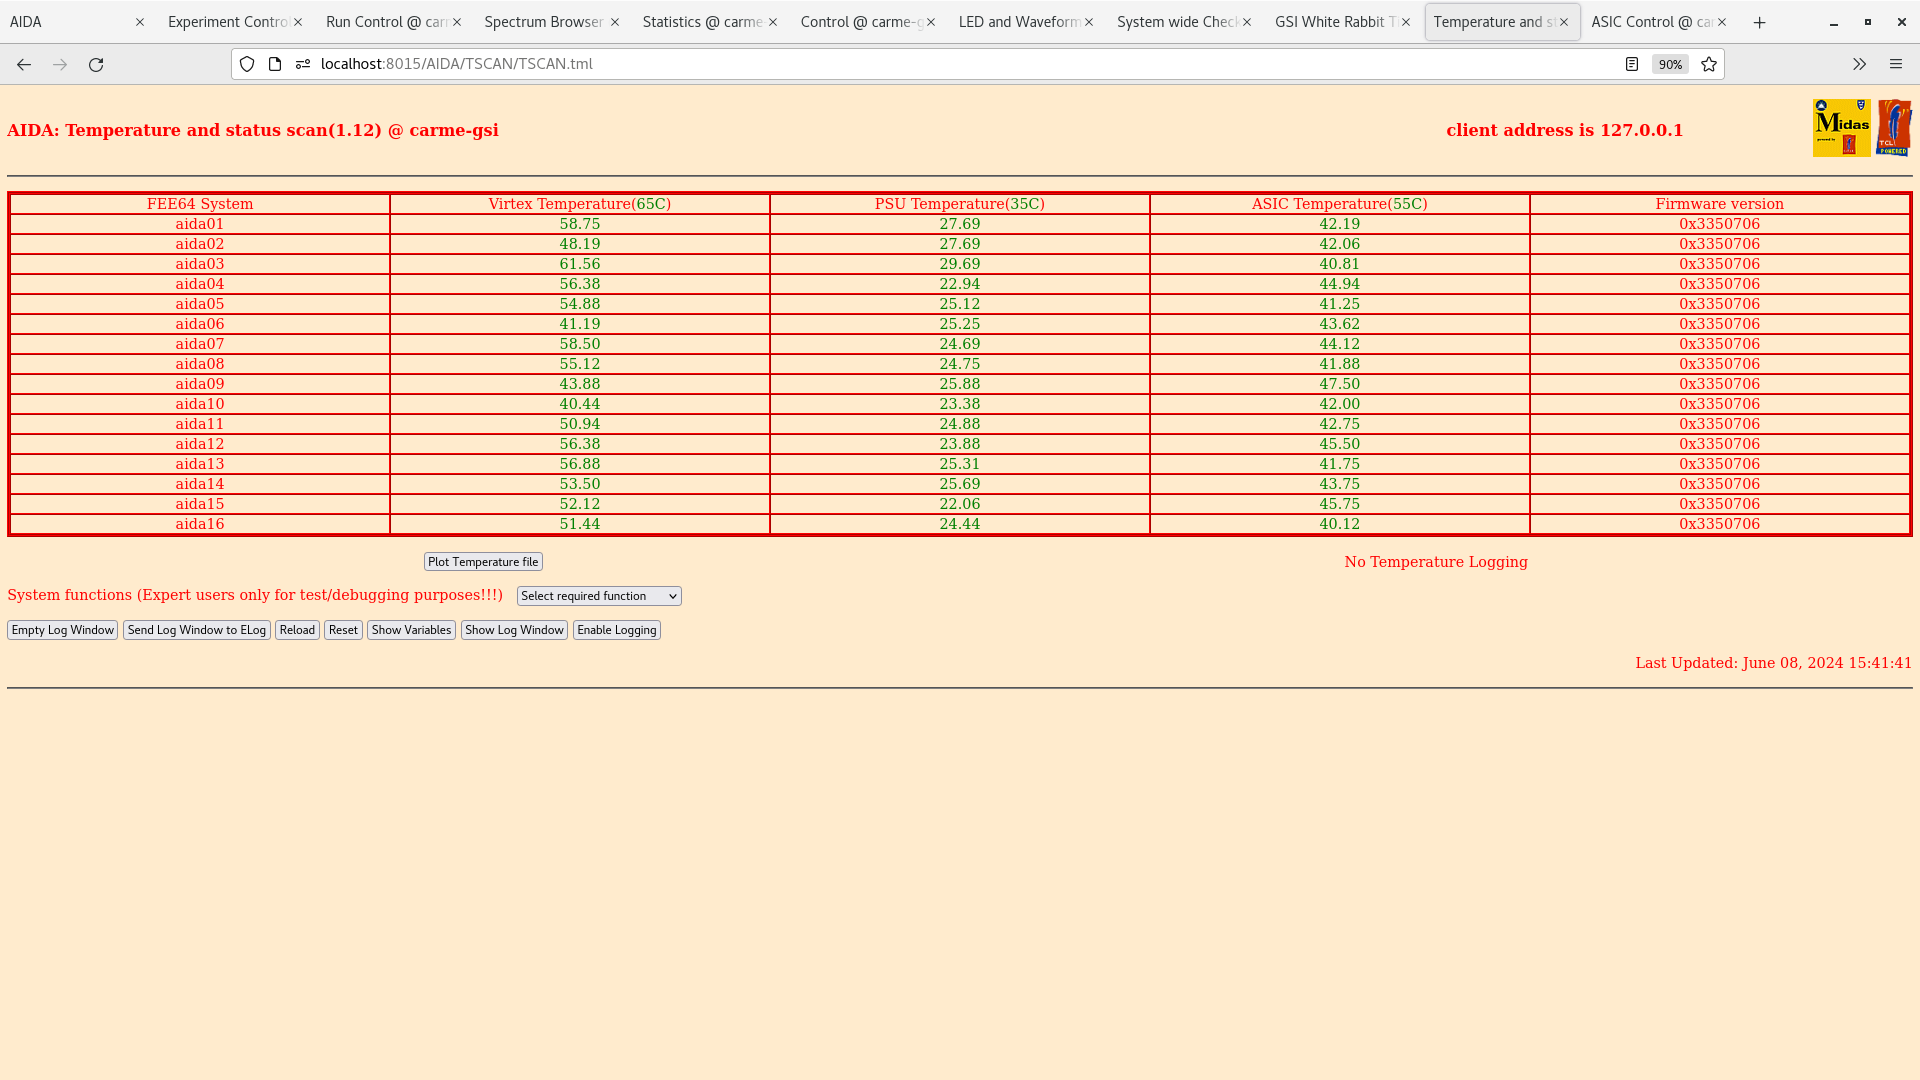Click the new tab plus button
Image resolution: width=1920 pixels, height=1080 pixels.
[1759, 21]
